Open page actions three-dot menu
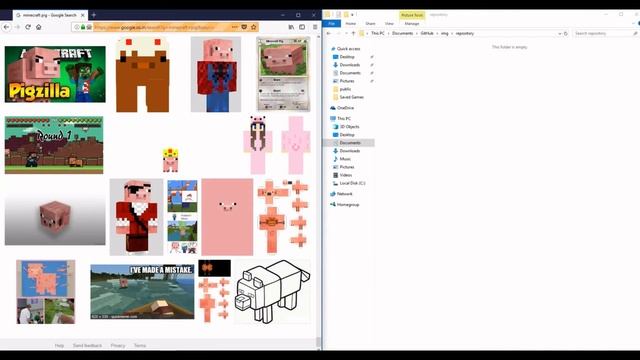Screen dimensions: 640x360 tap(235, 27)
